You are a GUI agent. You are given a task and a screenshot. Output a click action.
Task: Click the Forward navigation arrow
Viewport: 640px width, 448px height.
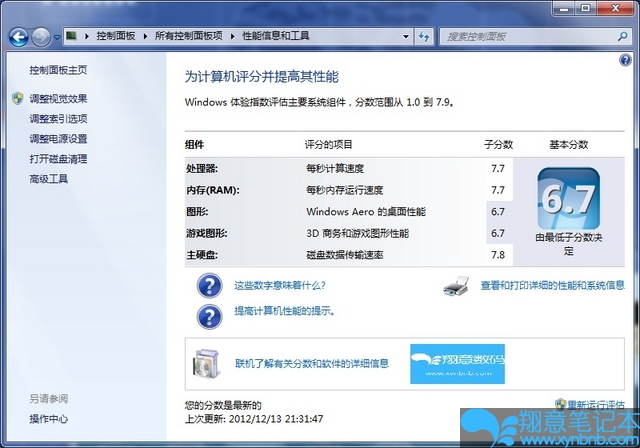point(41,38)
